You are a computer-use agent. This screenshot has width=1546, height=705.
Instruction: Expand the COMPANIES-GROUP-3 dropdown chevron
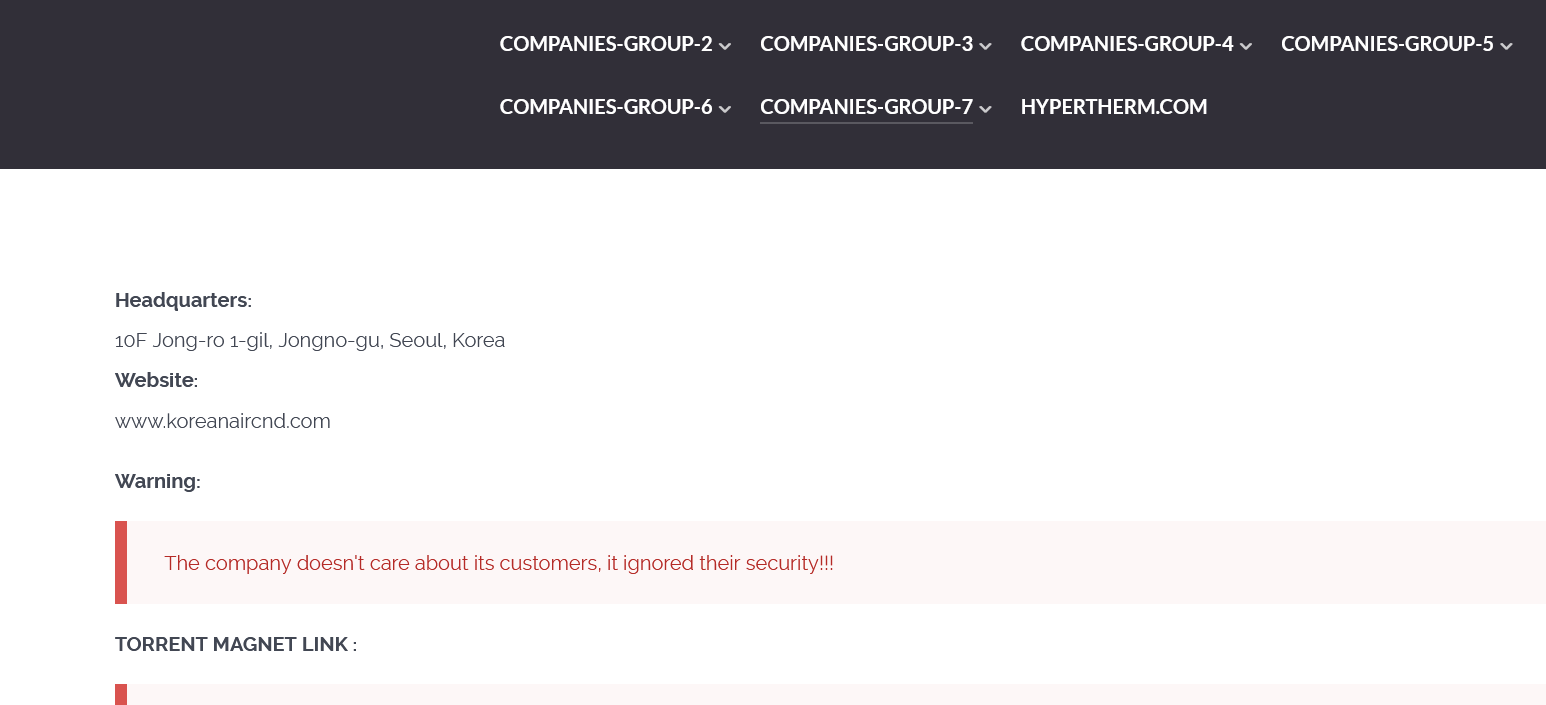(x=986, y=45)
